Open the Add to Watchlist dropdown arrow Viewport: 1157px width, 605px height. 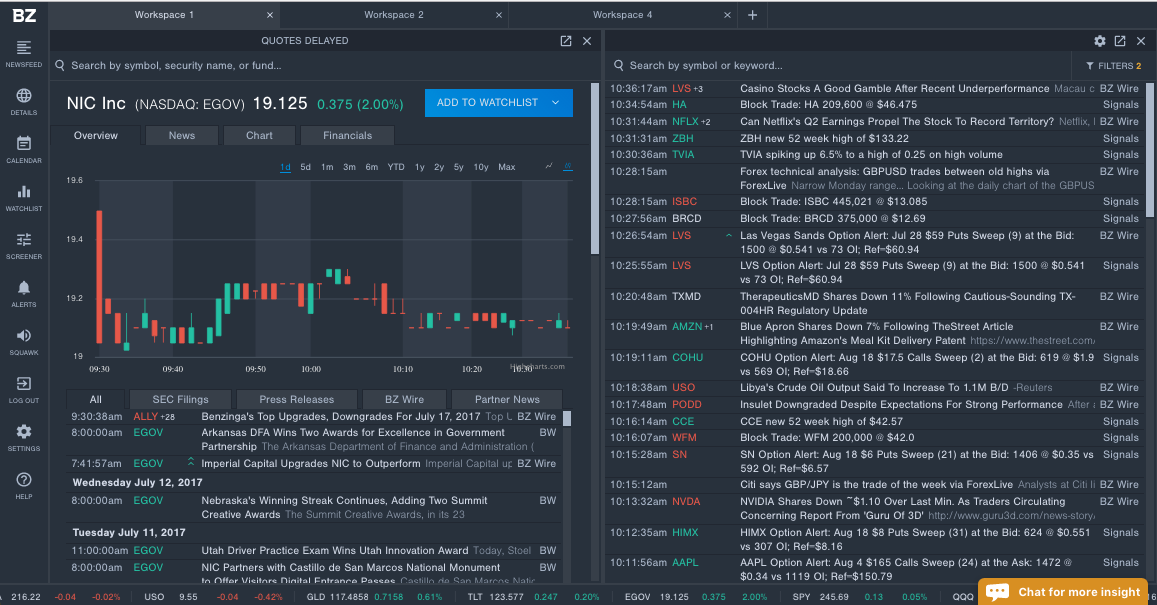coord(556,103)
